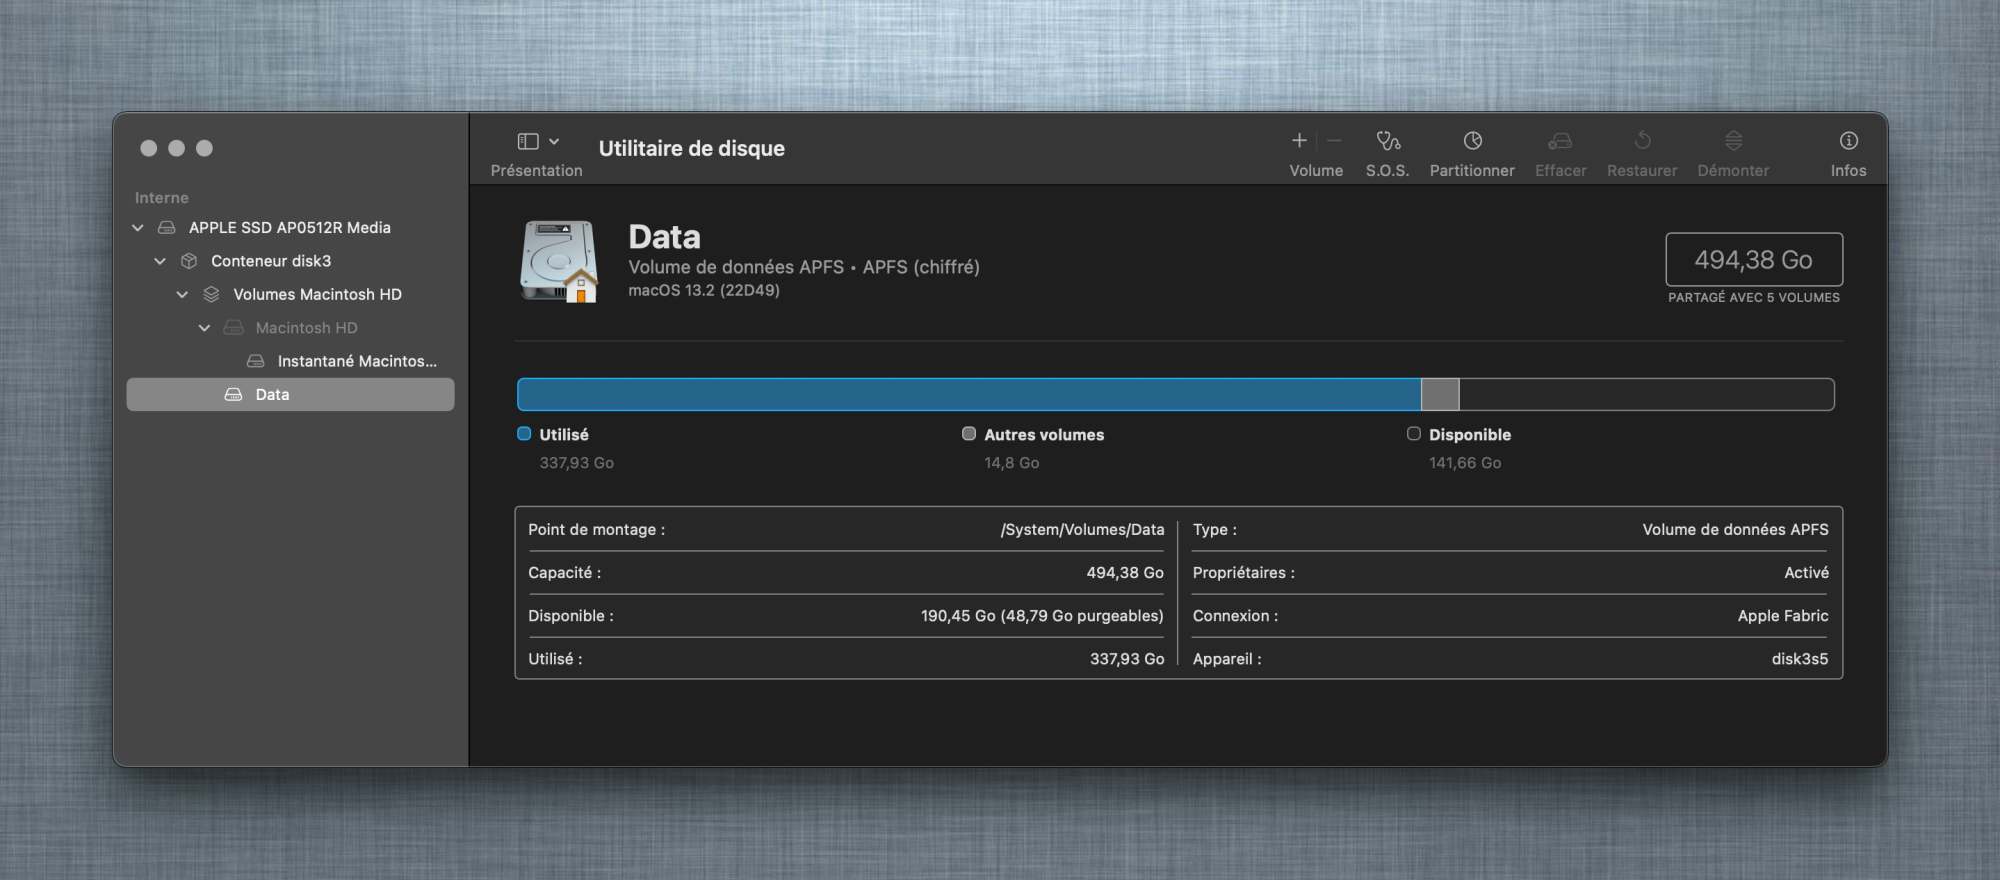Click the Démonter unmount icon
2000x880 pixels.
(1733, 141)
